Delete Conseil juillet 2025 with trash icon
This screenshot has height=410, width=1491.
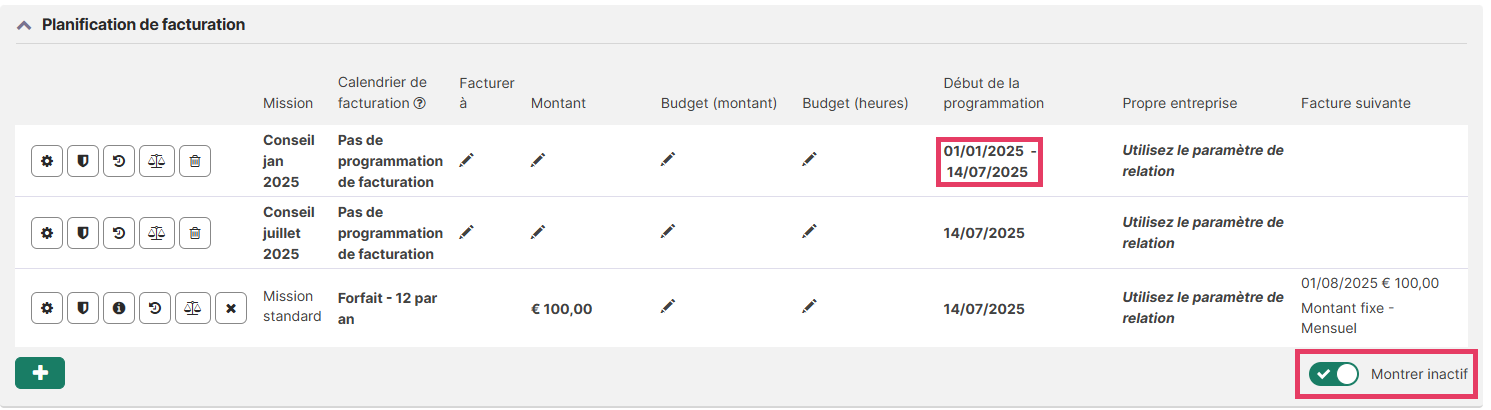(x=195, y=233)
